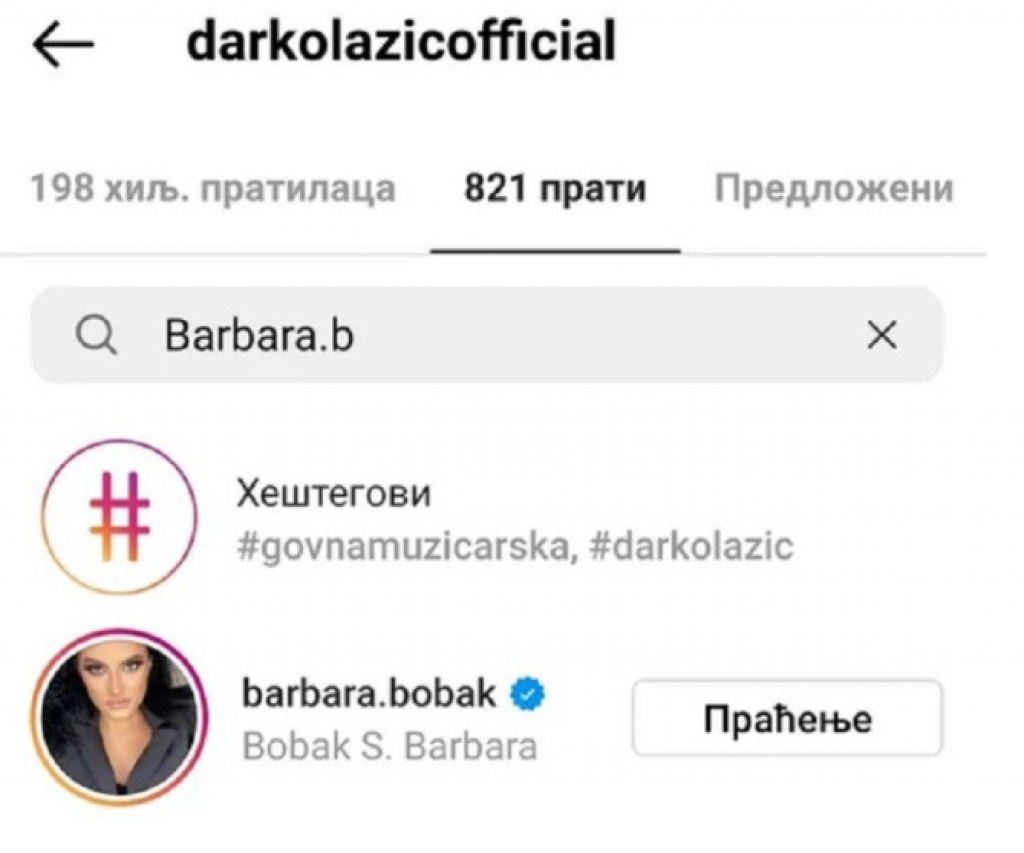
Task: Switch to the 198 хиљ. пратилаца tab
Action: [x=213, y=189]
